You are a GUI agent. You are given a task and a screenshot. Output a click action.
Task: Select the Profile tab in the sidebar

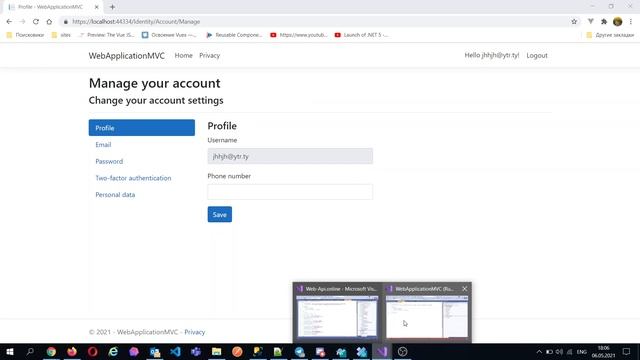click(142, 128)
